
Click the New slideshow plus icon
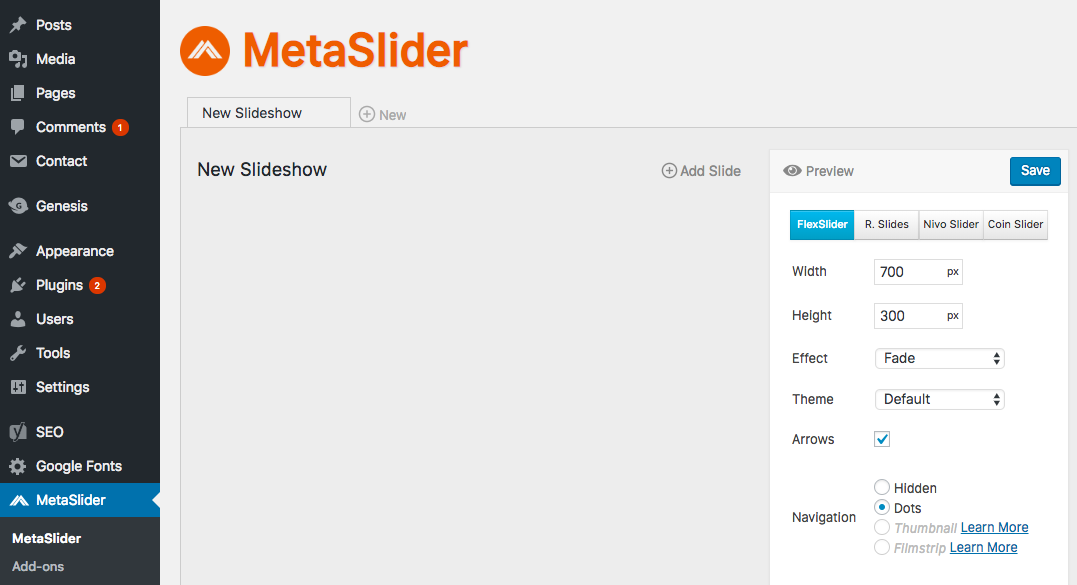[x=367, y=114]
